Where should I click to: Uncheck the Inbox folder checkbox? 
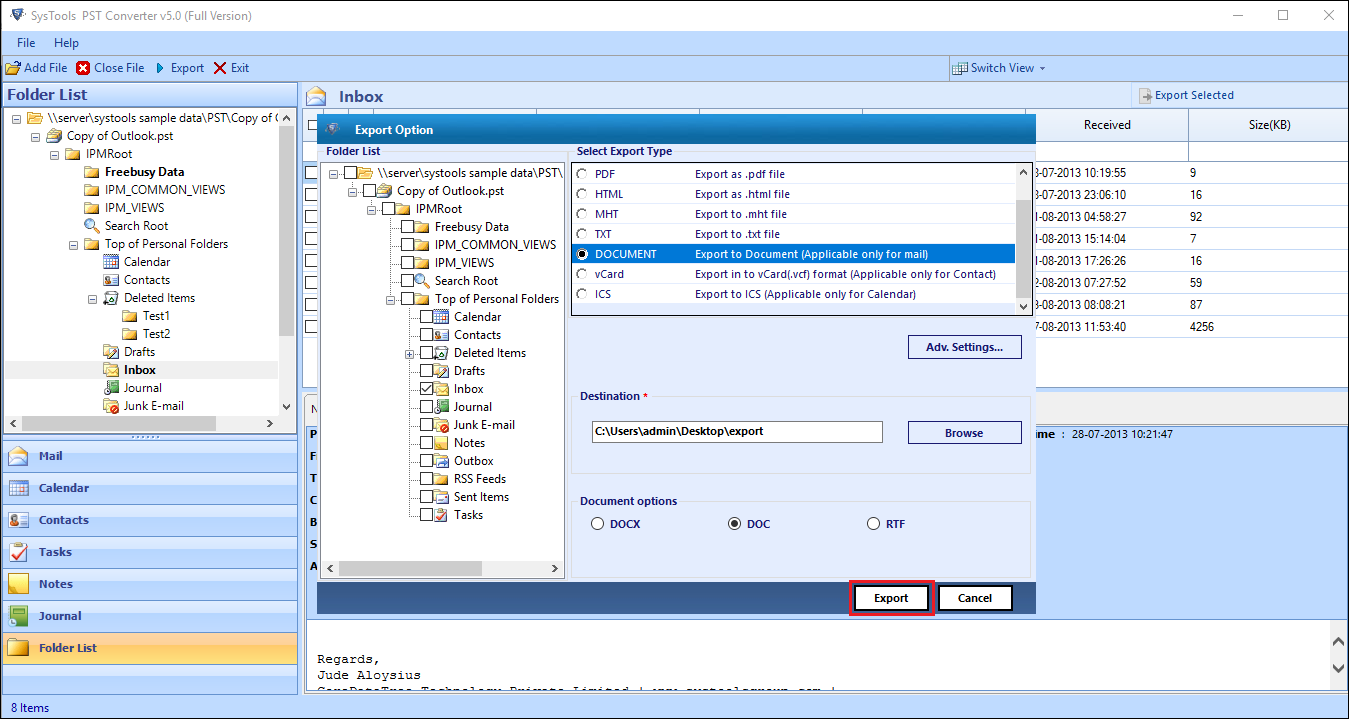427,389
